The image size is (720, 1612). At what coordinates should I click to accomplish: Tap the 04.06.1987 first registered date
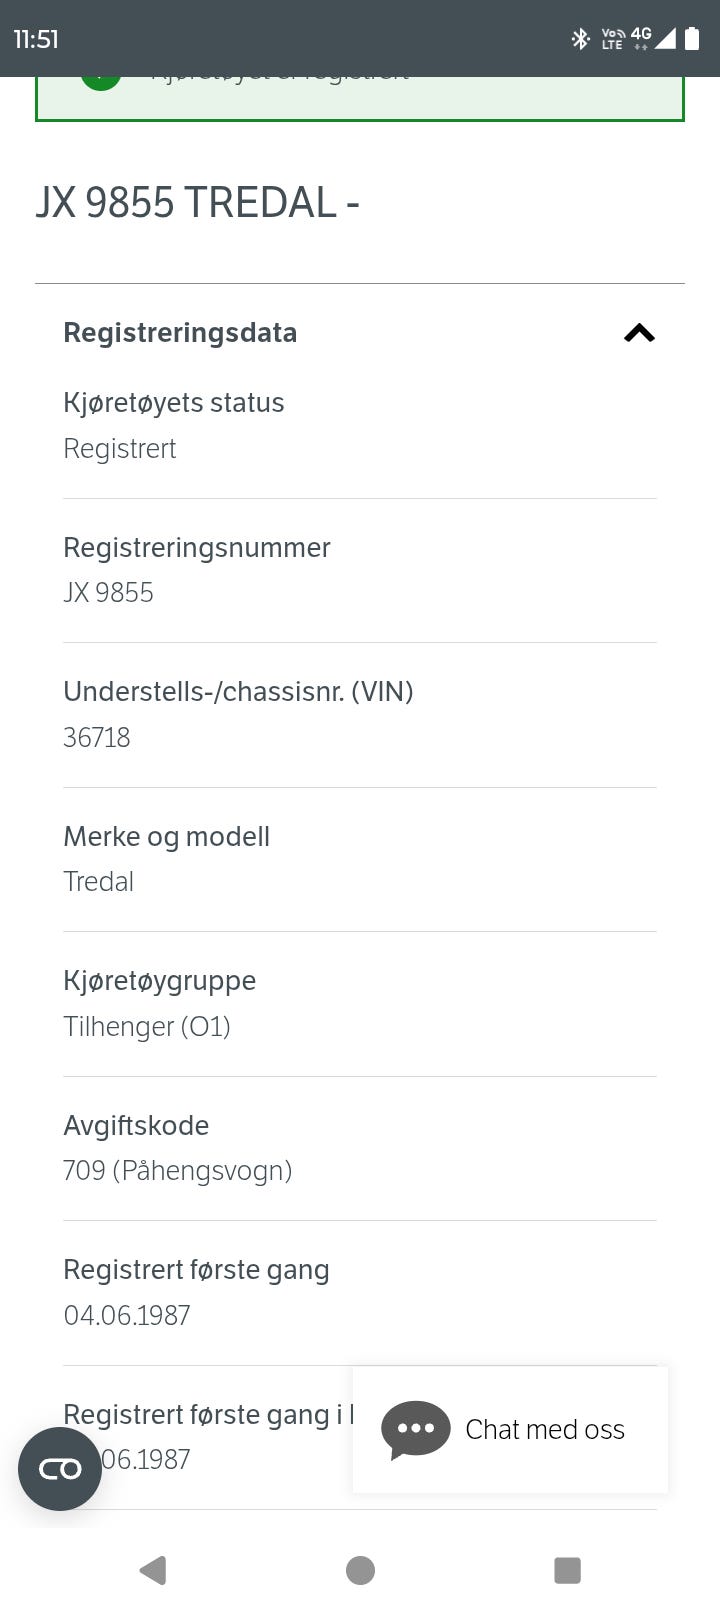127,1316
